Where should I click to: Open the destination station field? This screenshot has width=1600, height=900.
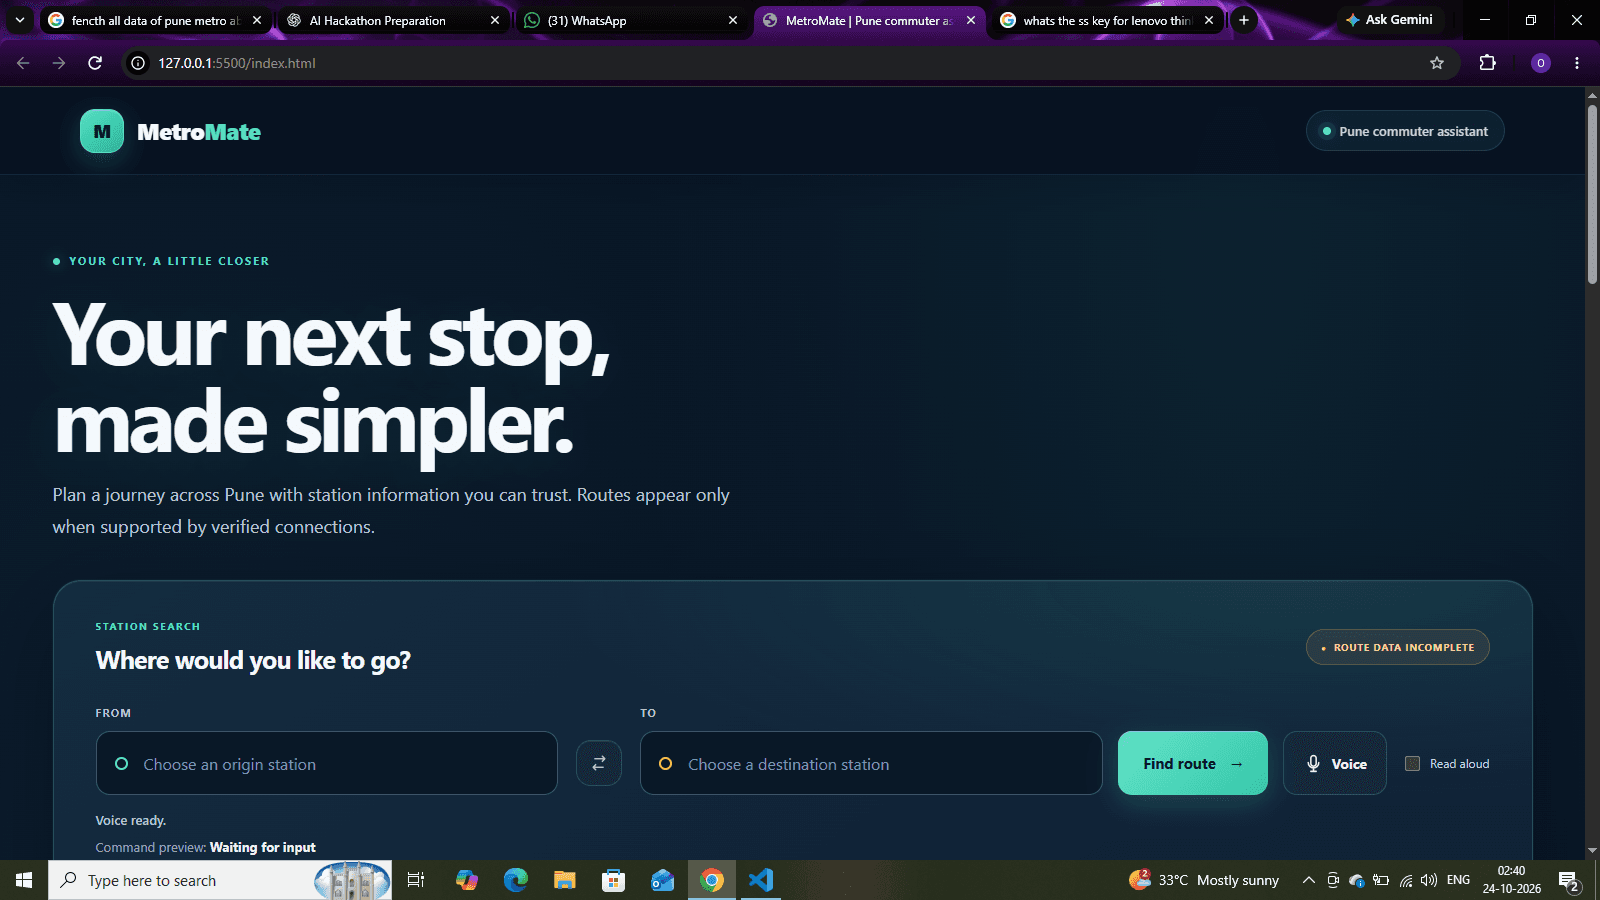point(871,763)
